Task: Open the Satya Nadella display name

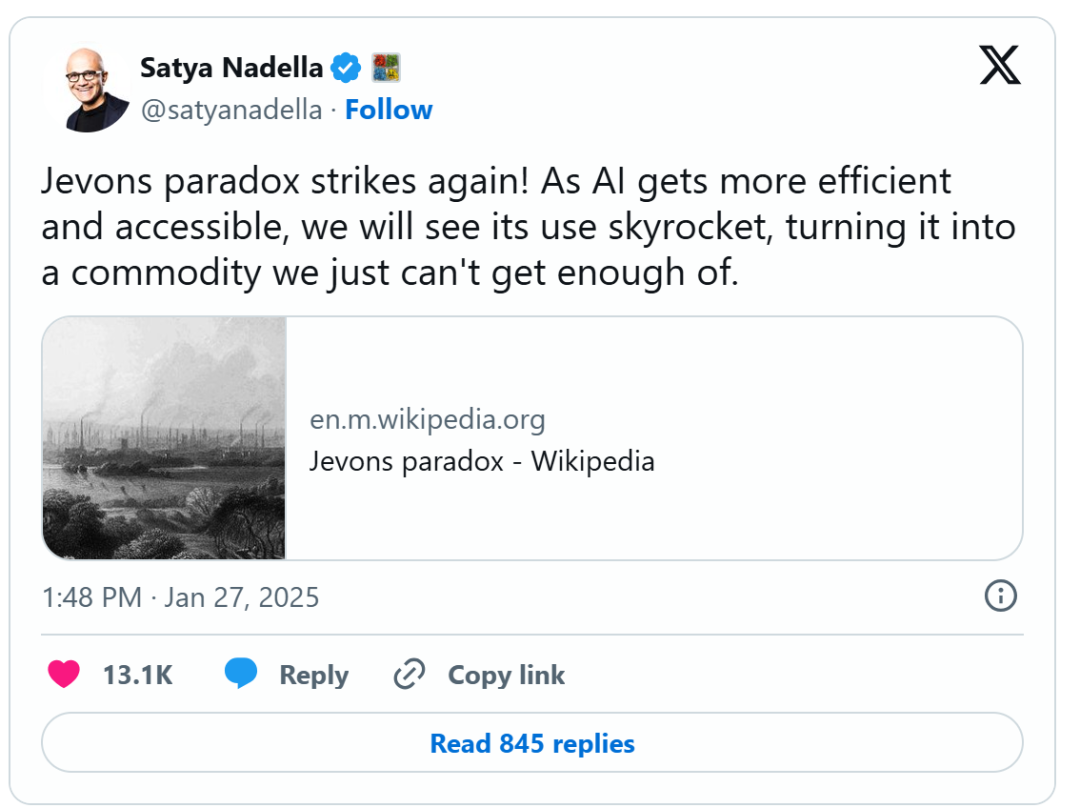Action: tap(231, 68)
